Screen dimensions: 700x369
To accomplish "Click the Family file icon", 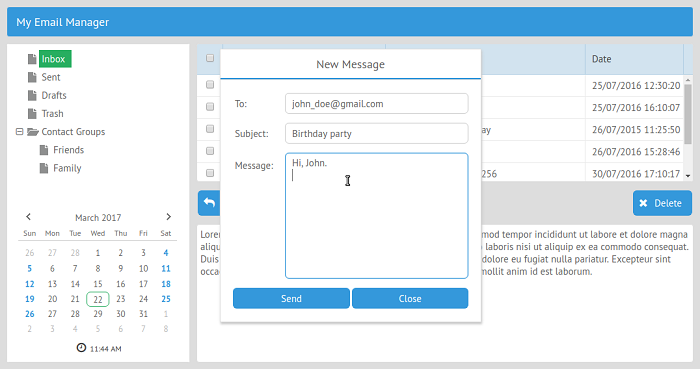I will pyautogui.click(x=44, y=168).
